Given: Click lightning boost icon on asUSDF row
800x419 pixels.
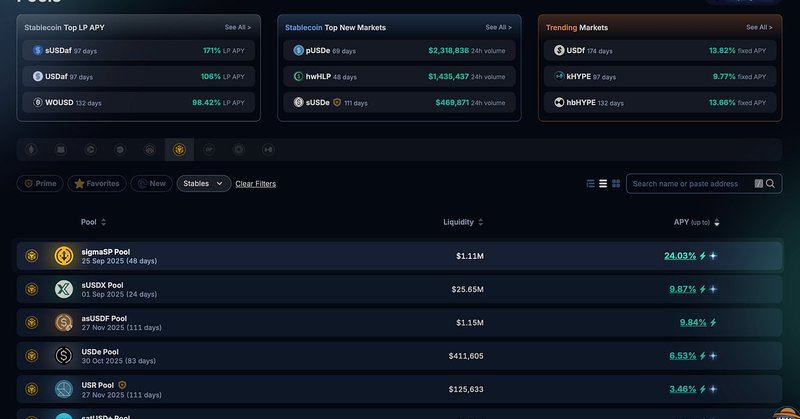Looking at the screenshot, I should coord(713,323).
